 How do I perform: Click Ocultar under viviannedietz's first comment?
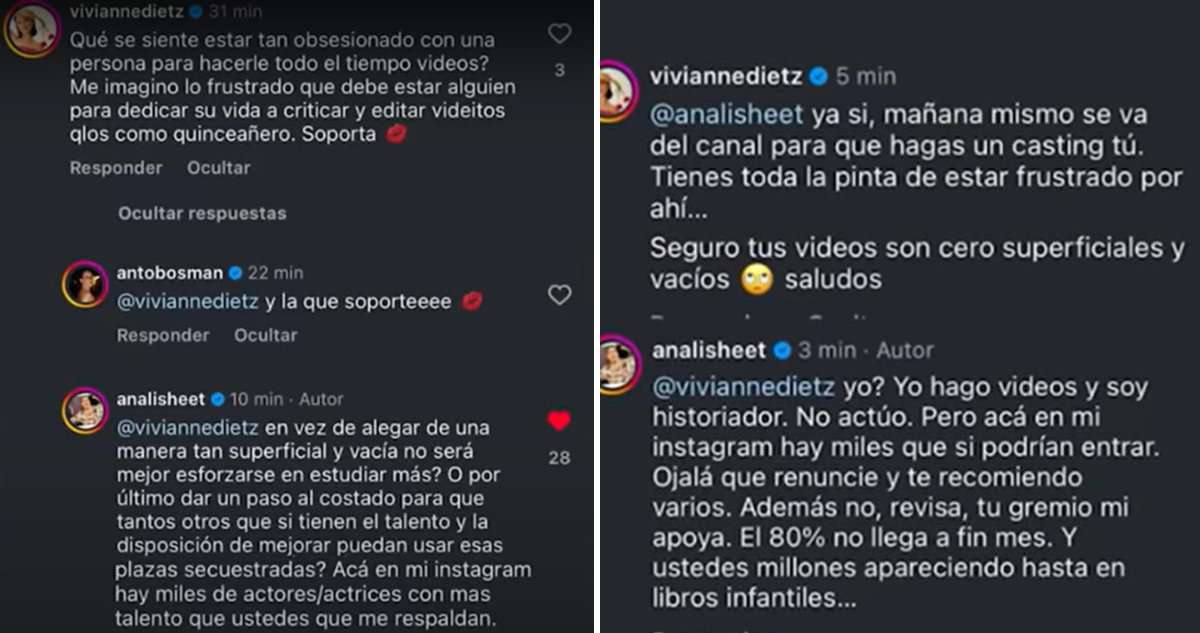(x=218, y=168)
